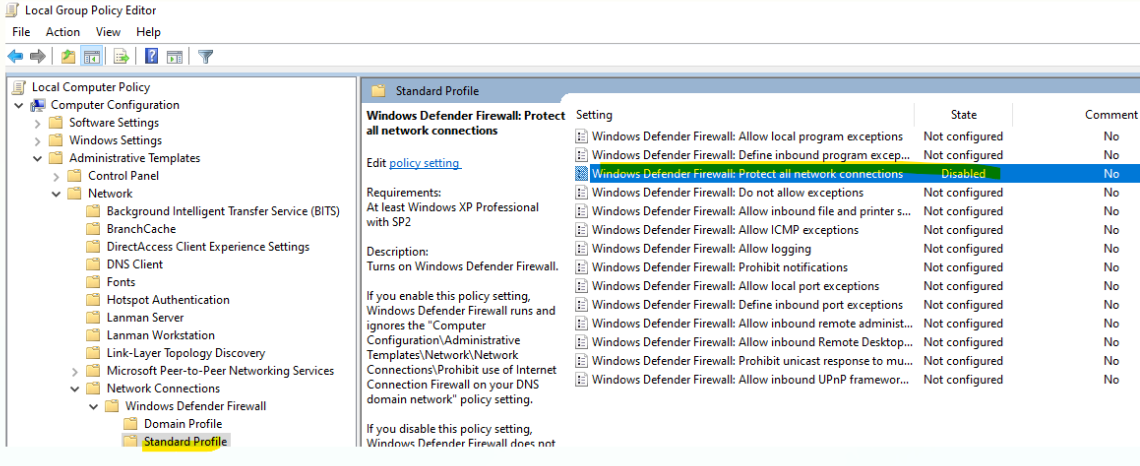Go back with the blue Back arrow
Viewport: 1140px width, 466px height.
(x=15, y=56)
